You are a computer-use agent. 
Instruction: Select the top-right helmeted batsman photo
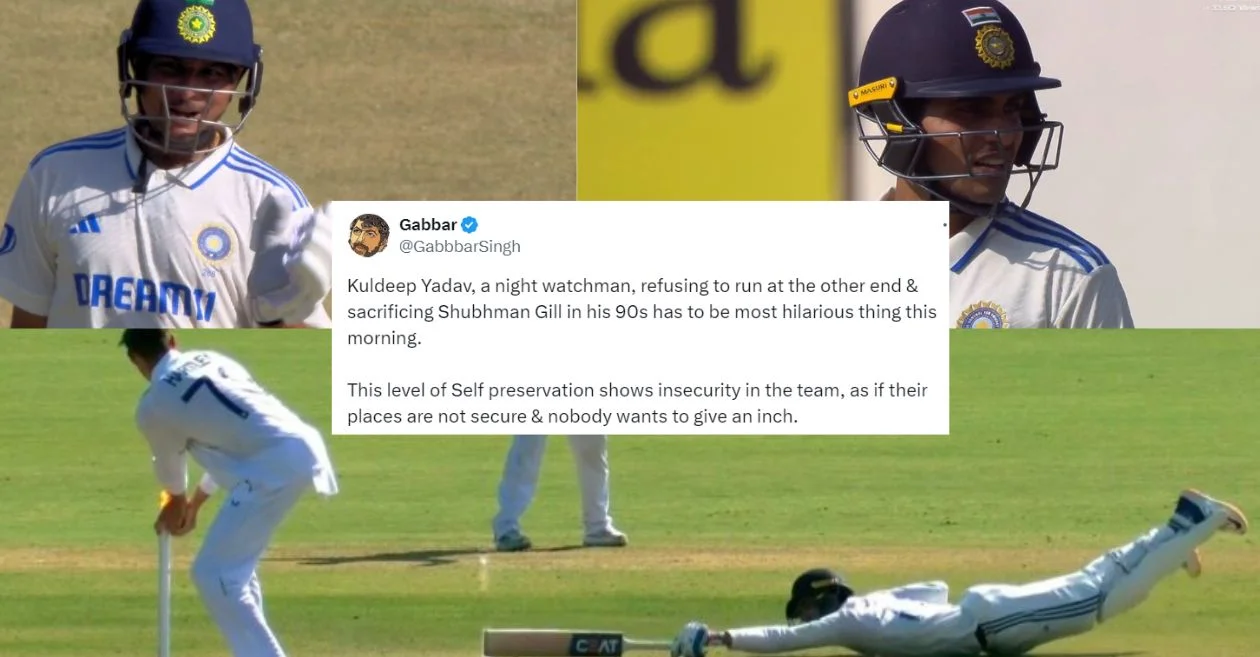(x=918, y=164)
